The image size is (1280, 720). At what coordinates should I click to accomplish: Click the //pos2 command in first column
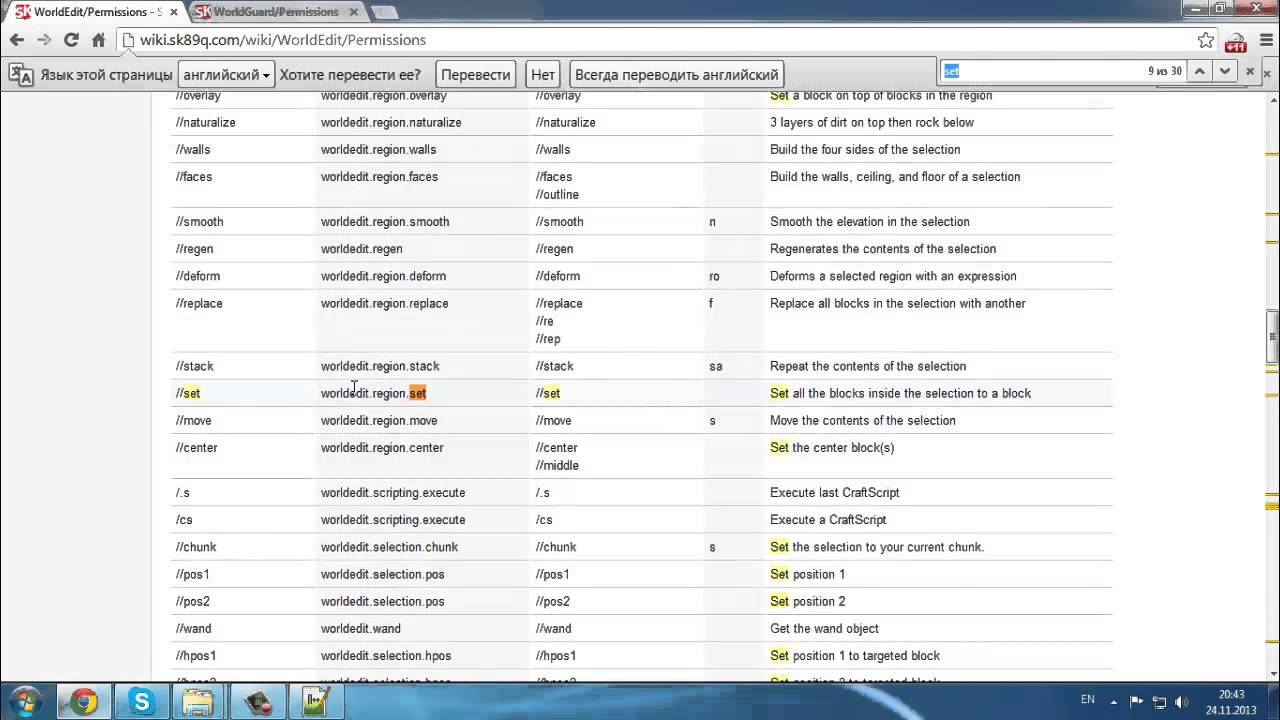[x=193, y=602]
